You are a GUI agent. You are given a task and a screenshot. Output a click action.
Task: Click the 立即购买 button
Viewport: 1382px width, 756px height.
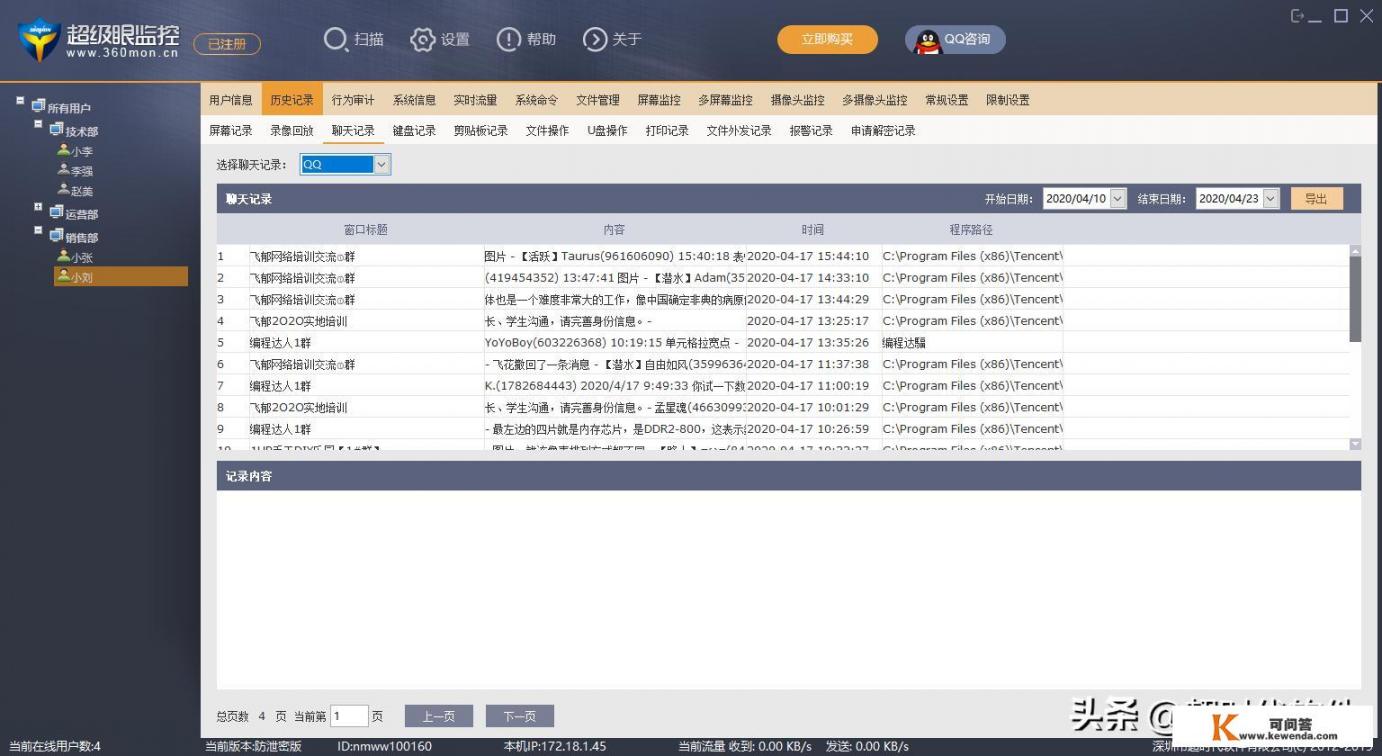pyautogui.click(x=827, y=39)
